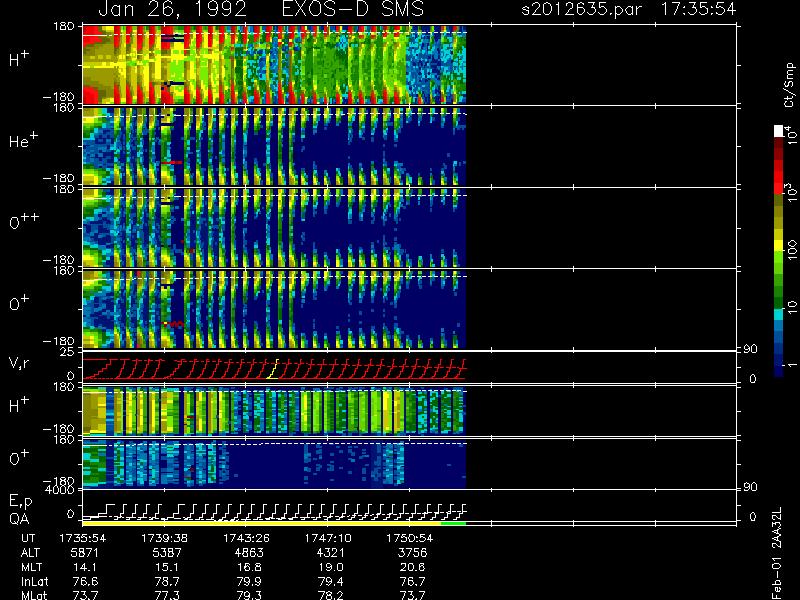Click the 'He+' panel label
This screenshot has width=800, height=600.
click(x=23, y=140)
